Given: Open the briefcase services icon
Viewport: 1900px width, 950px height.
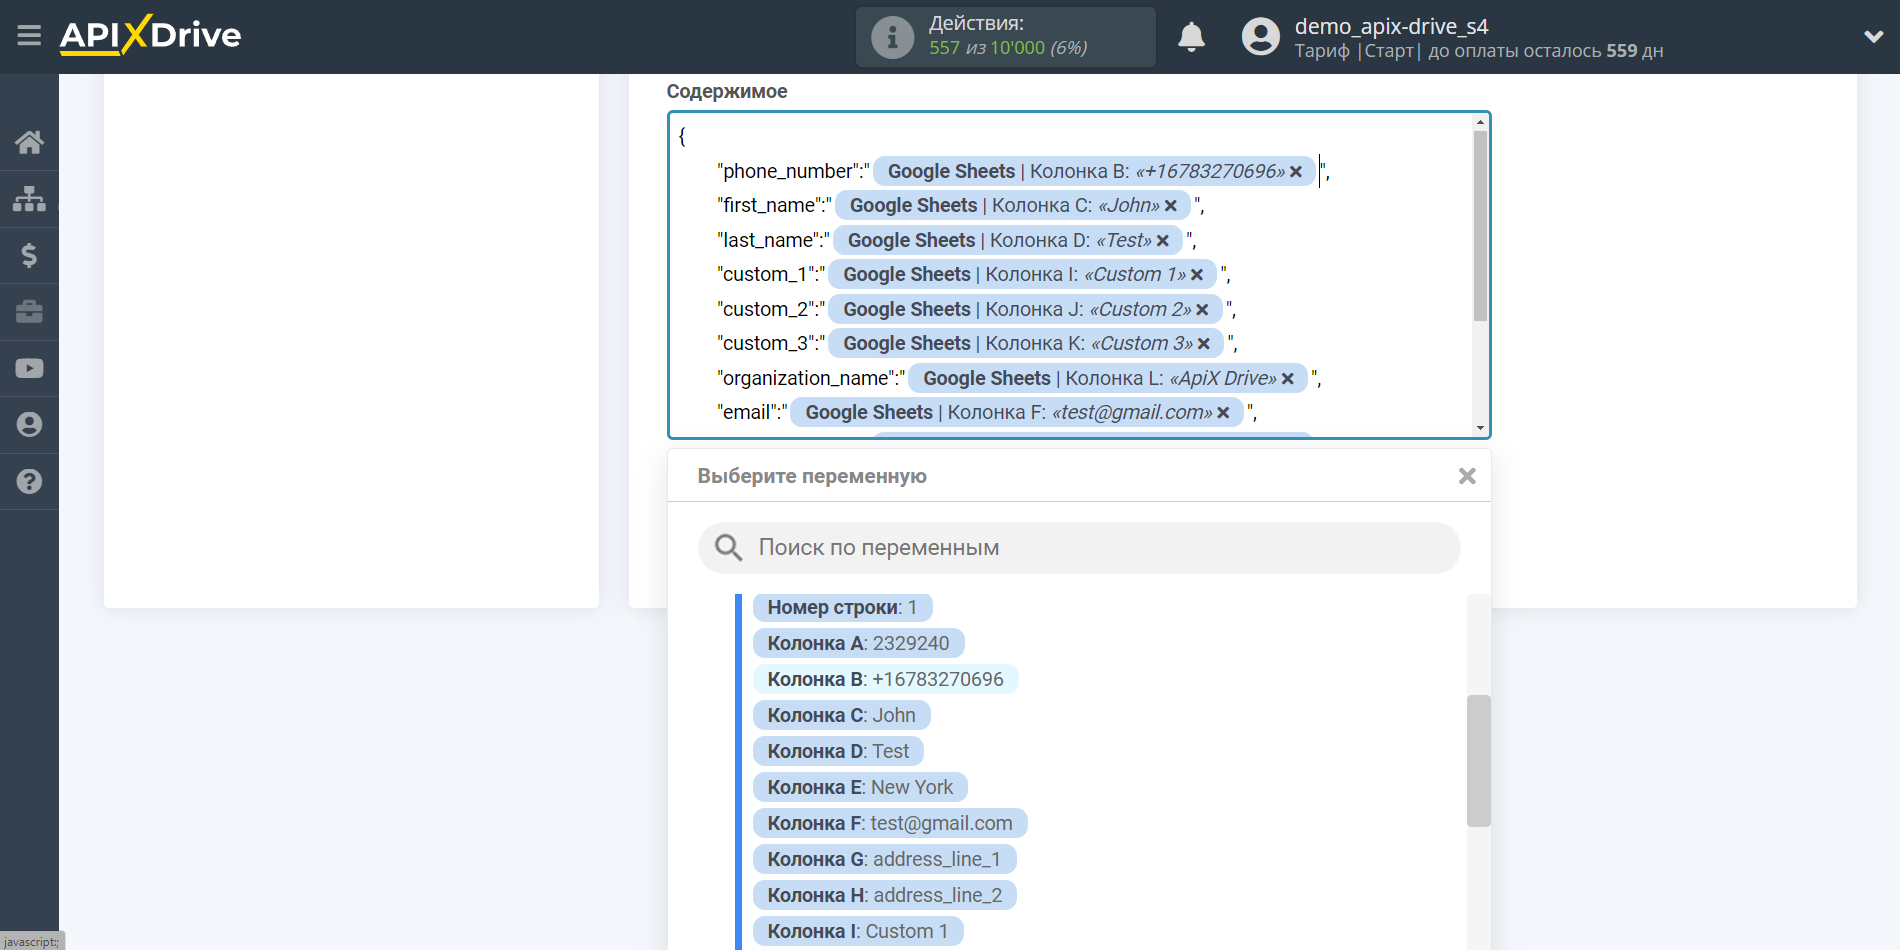Looking at the screenshot, I should click(x=29, y=312).
